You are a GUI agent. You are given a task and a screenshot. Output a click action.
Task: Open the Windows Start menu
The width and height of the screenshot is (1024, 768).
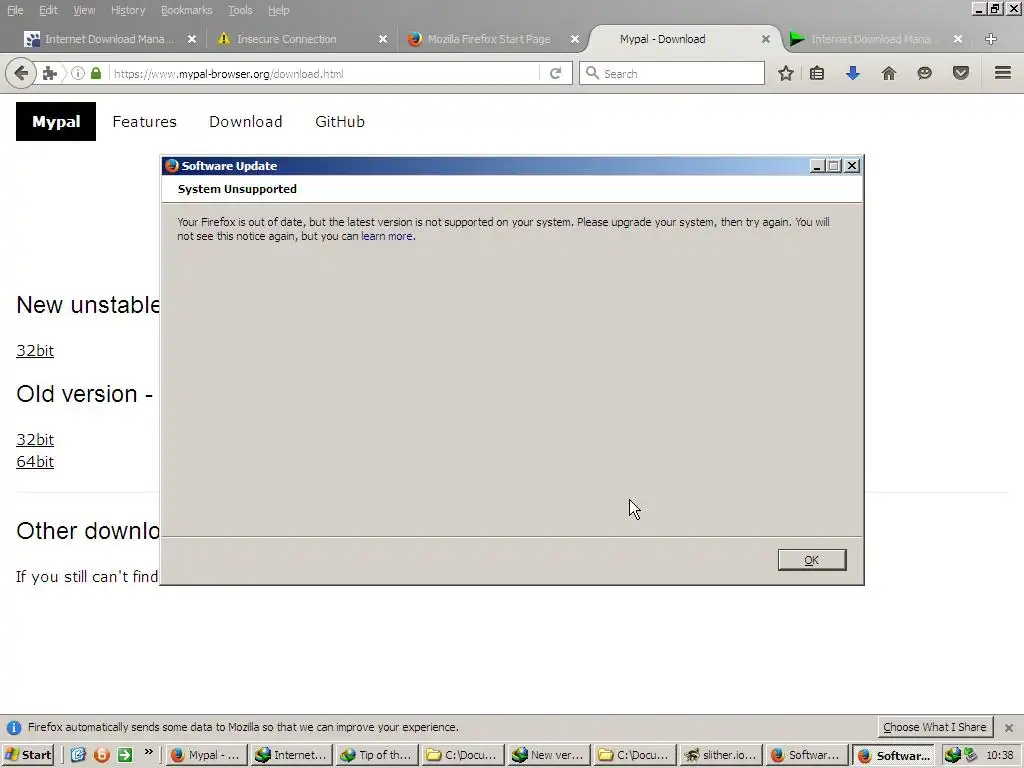(27, 755)
